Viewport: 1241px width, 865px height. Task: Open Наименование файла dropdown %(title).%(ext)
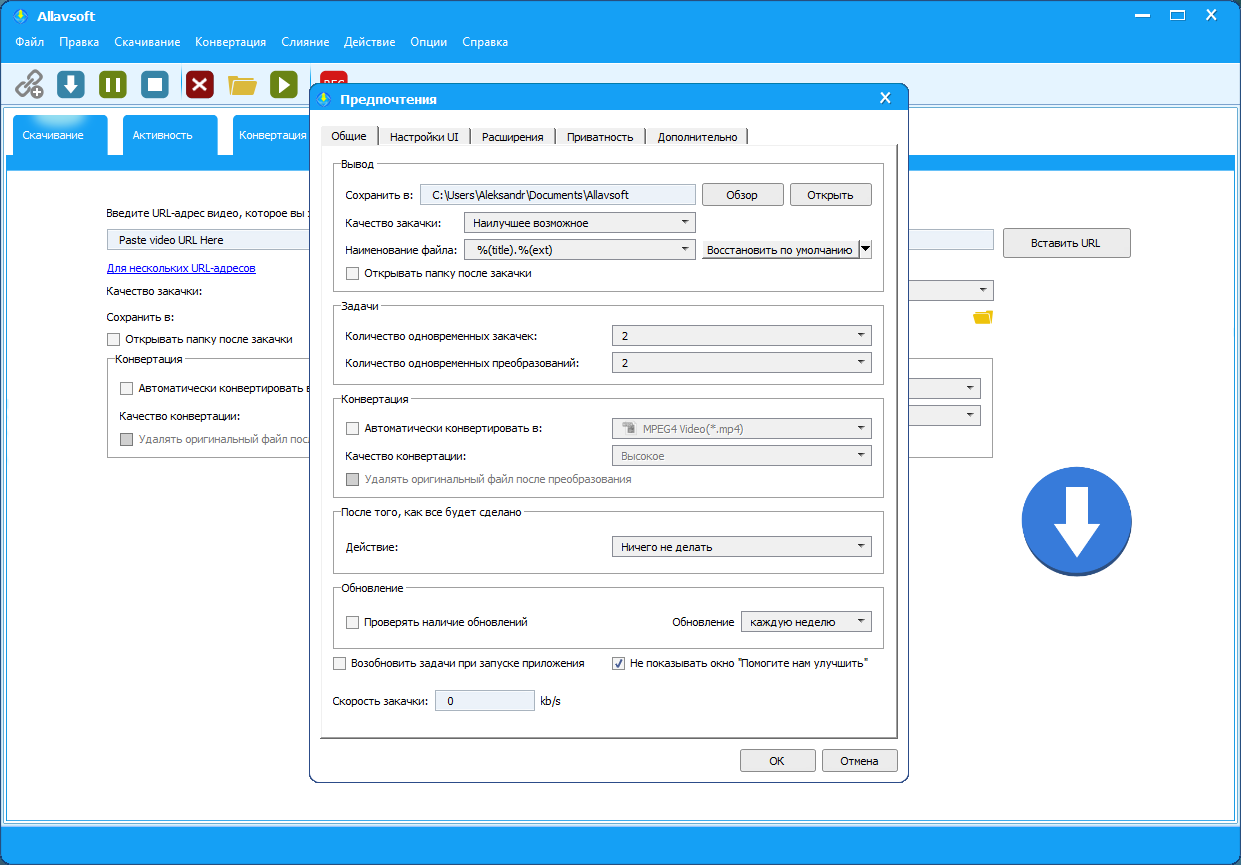tap(580, 249)
